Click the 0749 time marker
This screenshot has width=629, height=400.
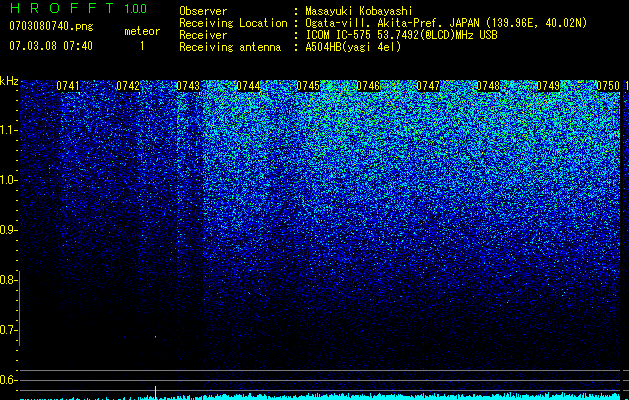pyautogui.click(x=548, y=86)
